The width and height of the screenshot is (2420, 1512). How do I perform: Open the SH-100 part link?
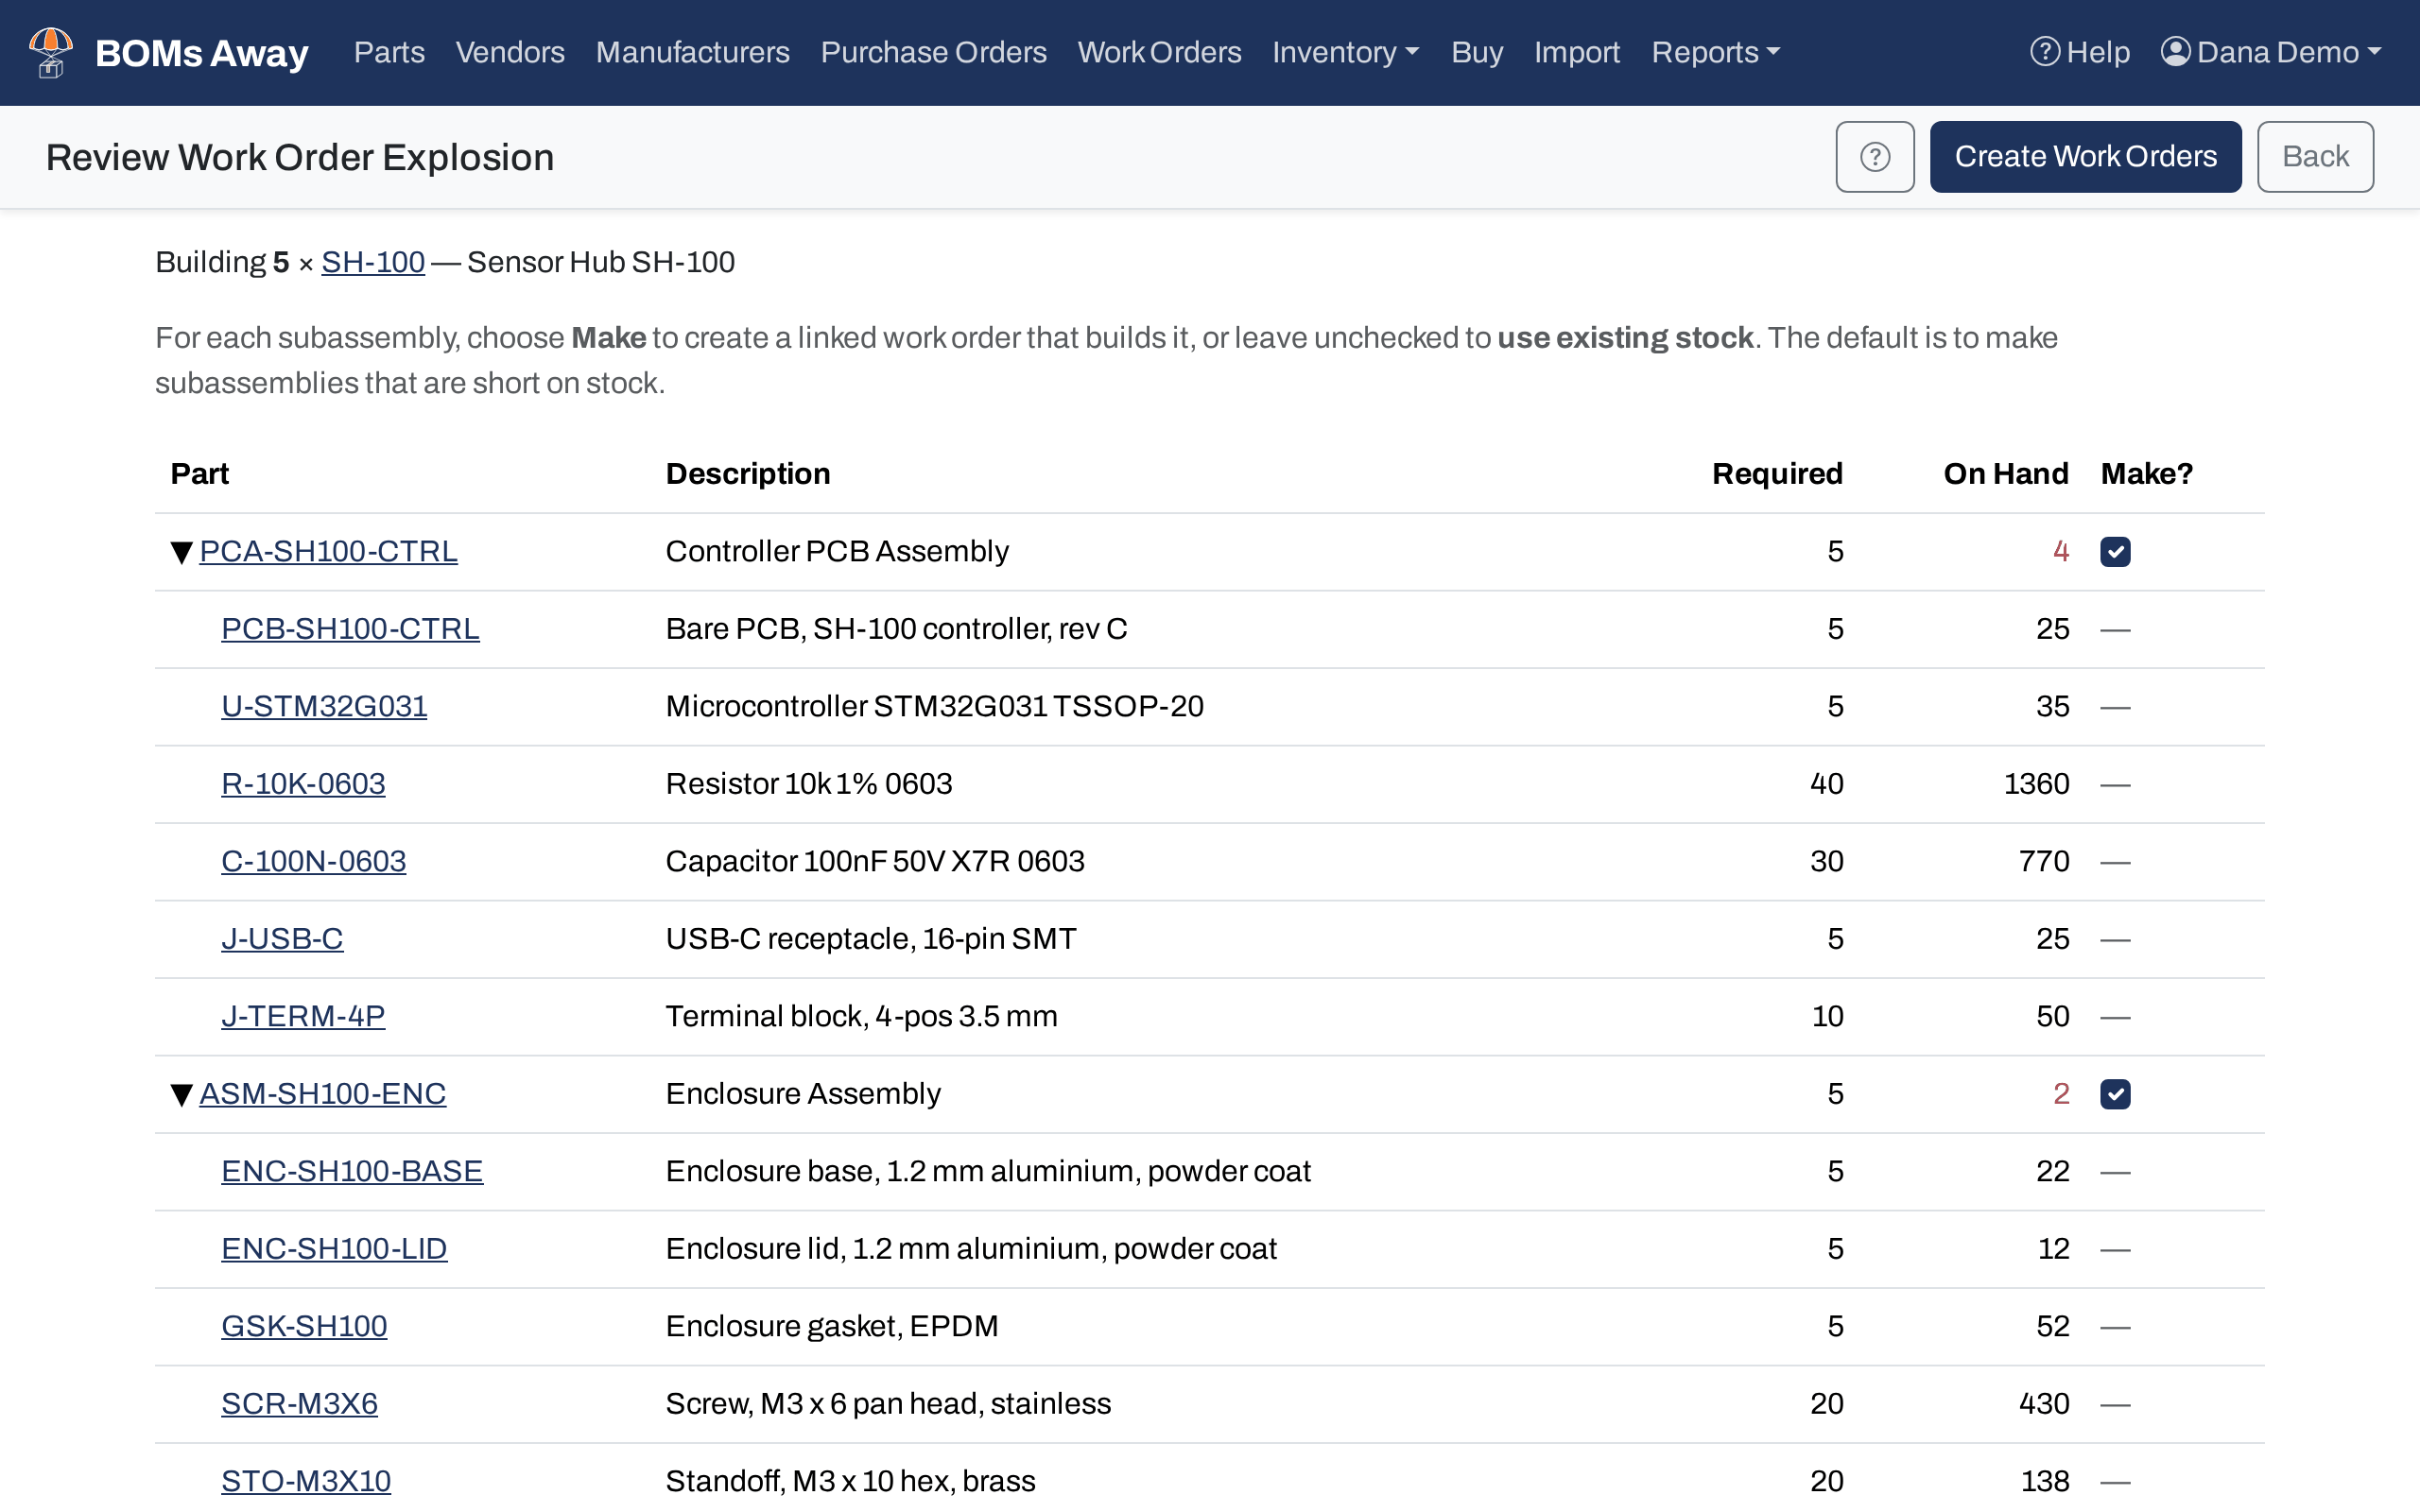[x=373, y=262]
